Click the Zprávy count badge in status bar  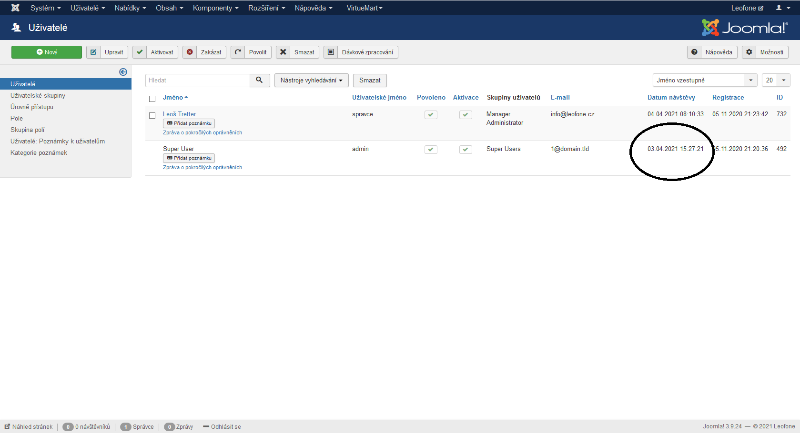(x=169, y=426)
